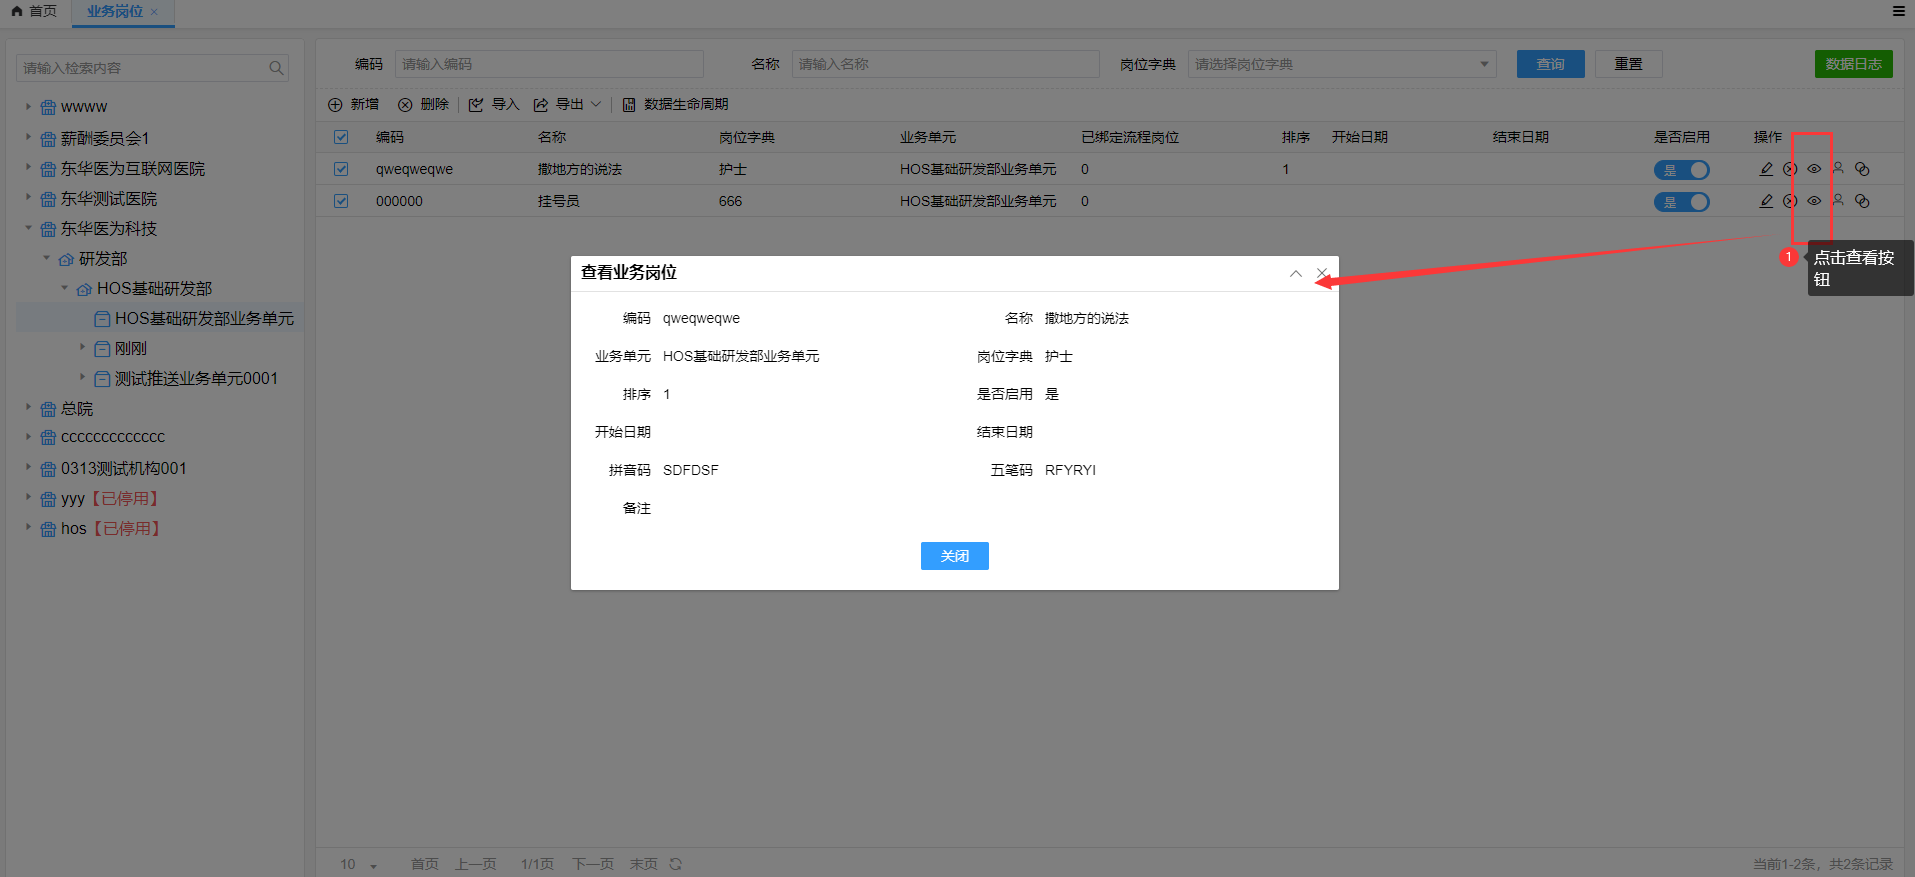Click the green 数据日志 button
This screenshot has width=1915, height=877.
tap(1853, 64)
